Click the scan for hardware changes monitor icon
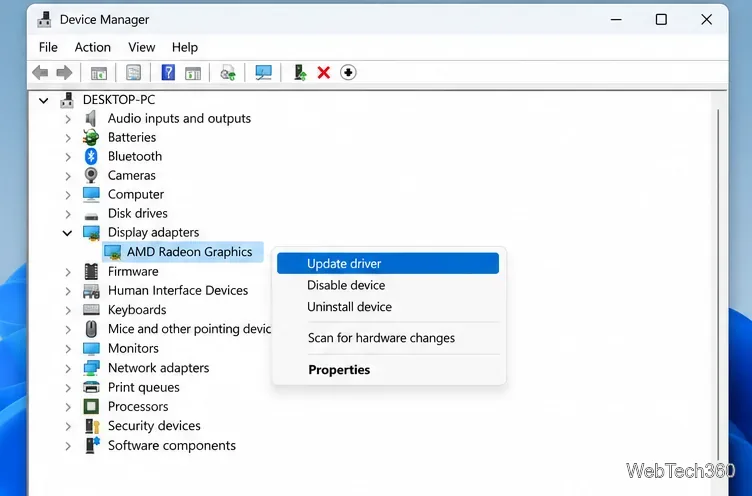The image size is (752, 496). [263, 73]
